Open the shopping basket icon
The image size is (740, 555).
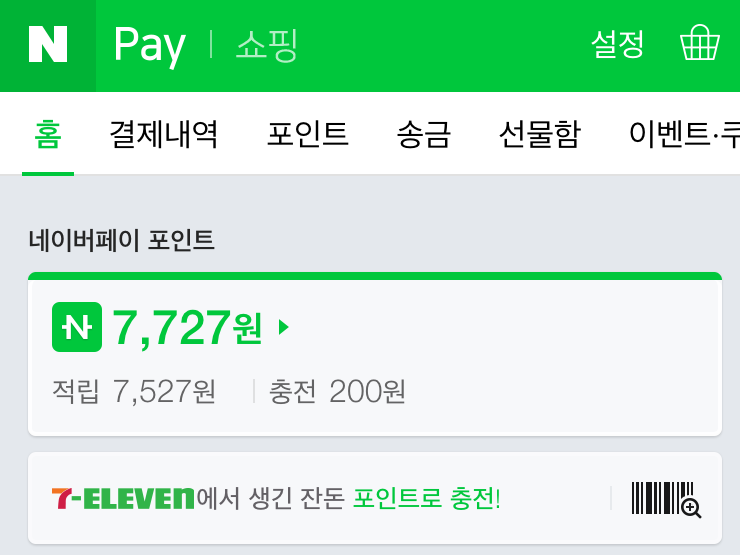coord(699,42)
